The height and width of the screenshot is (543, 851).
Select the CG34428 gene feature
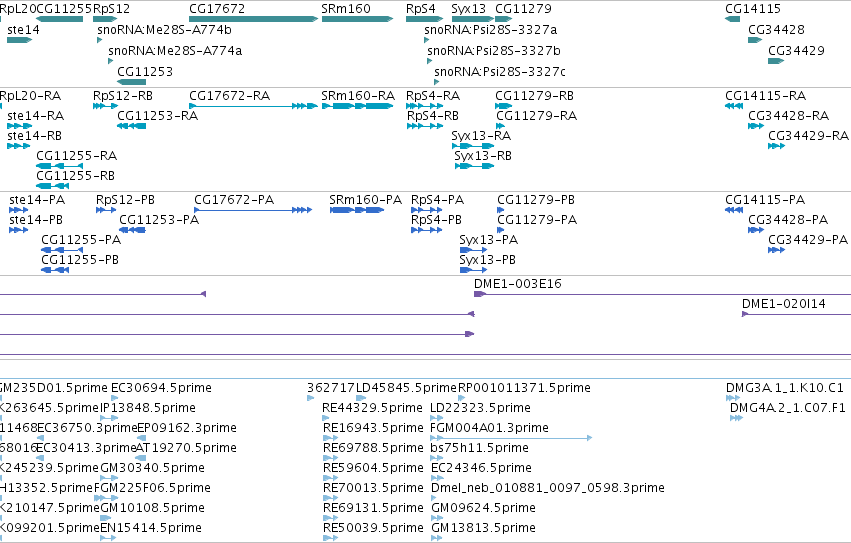755,40
